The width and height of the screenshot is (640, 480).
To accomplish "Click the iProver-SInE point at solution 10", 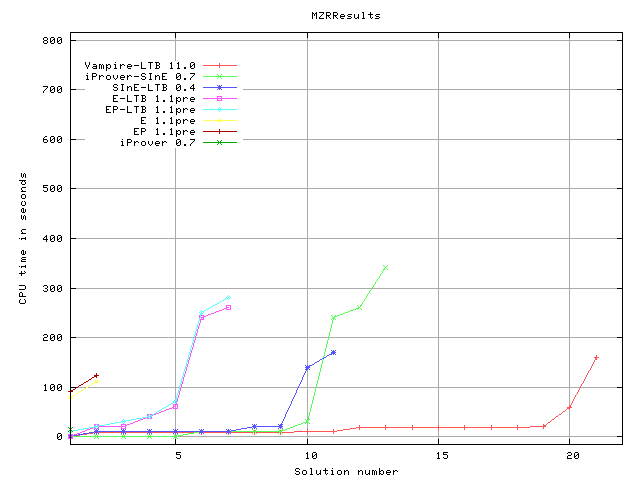I will click(x=307, y=421).
